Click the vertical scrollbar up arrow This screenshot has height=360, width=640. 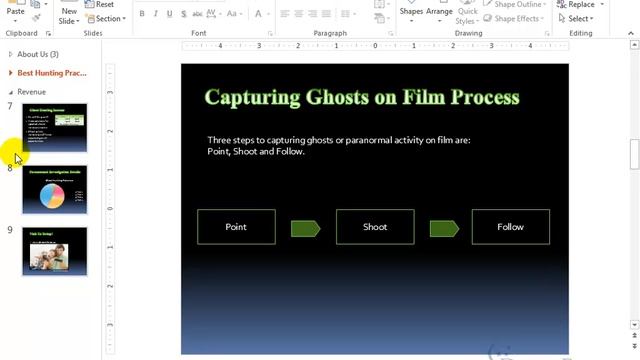(x=634, y=44)
